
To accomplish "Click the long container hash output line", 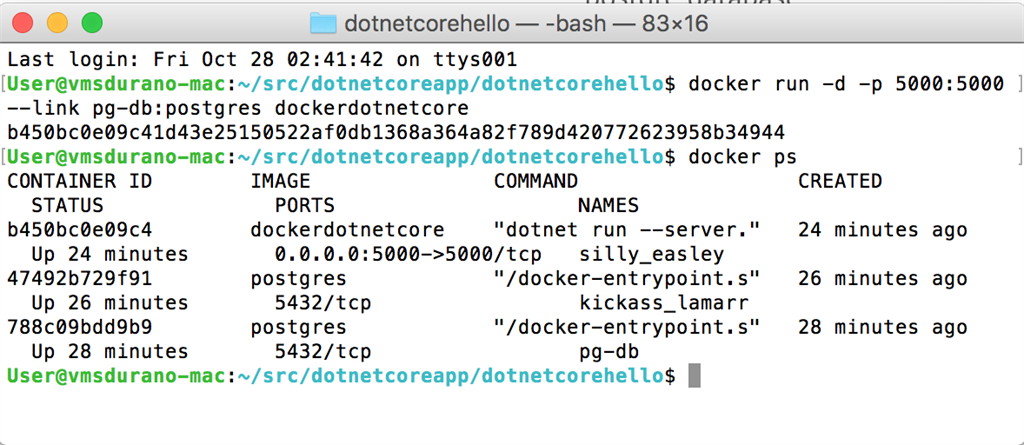I will click(x=395, y=132).
